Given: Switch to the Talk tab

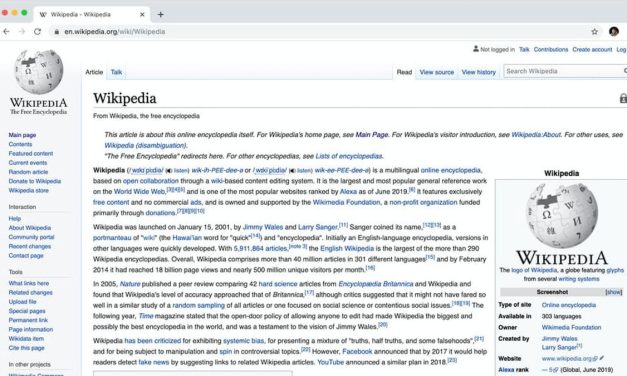Looking at the screenshot, I should pyautogui.click(x=116, y=72).
